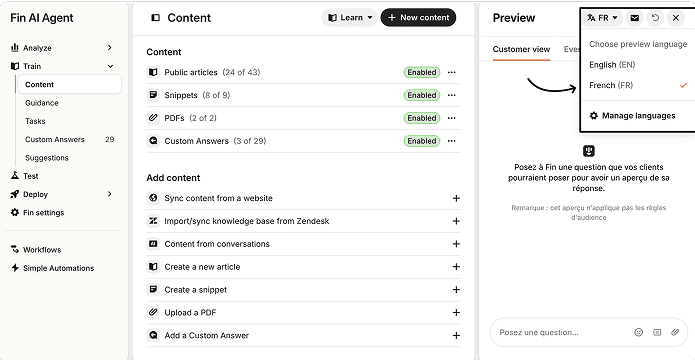Click plus for Create a snippet
This screenshot has width=695, height=360.
456,290
